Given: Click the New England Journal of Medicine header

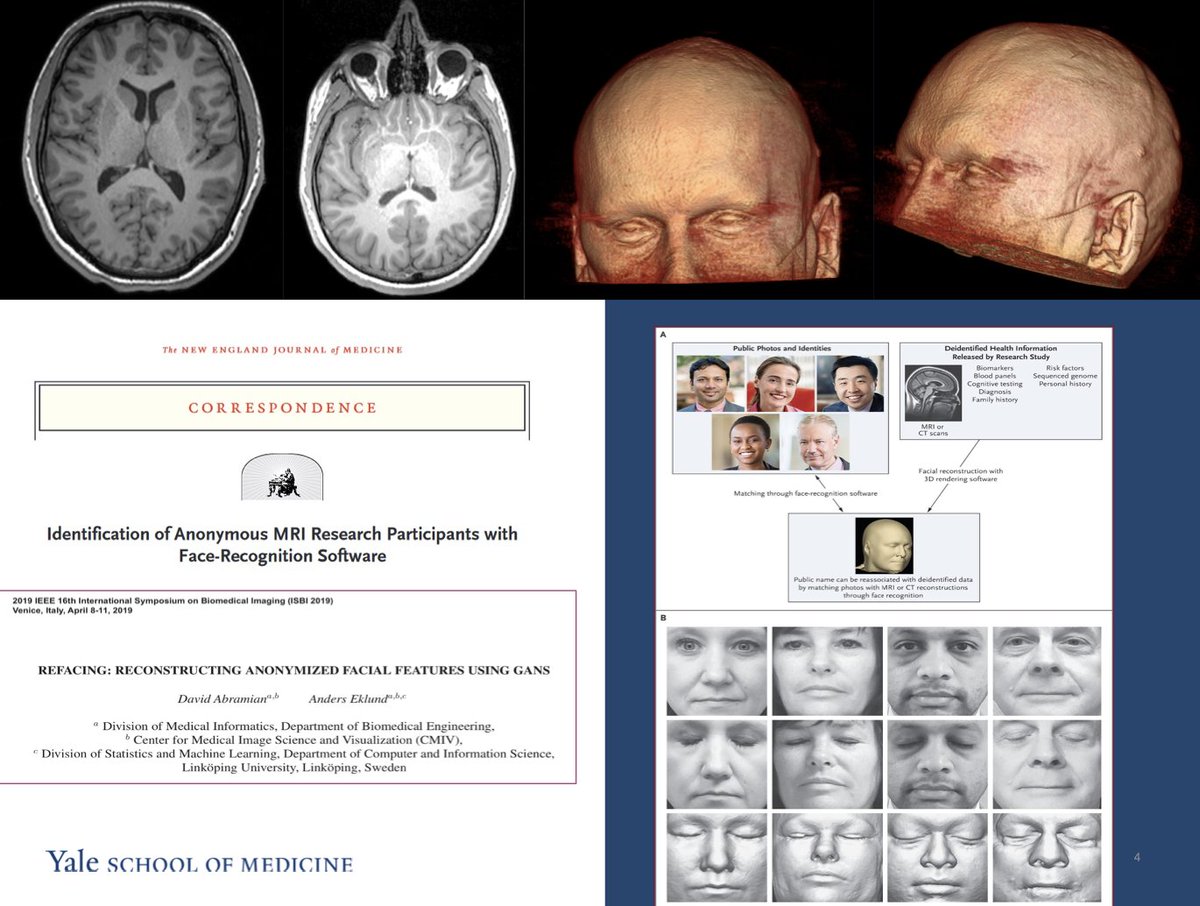Looking at the screenshot, I should coord(282,350).
